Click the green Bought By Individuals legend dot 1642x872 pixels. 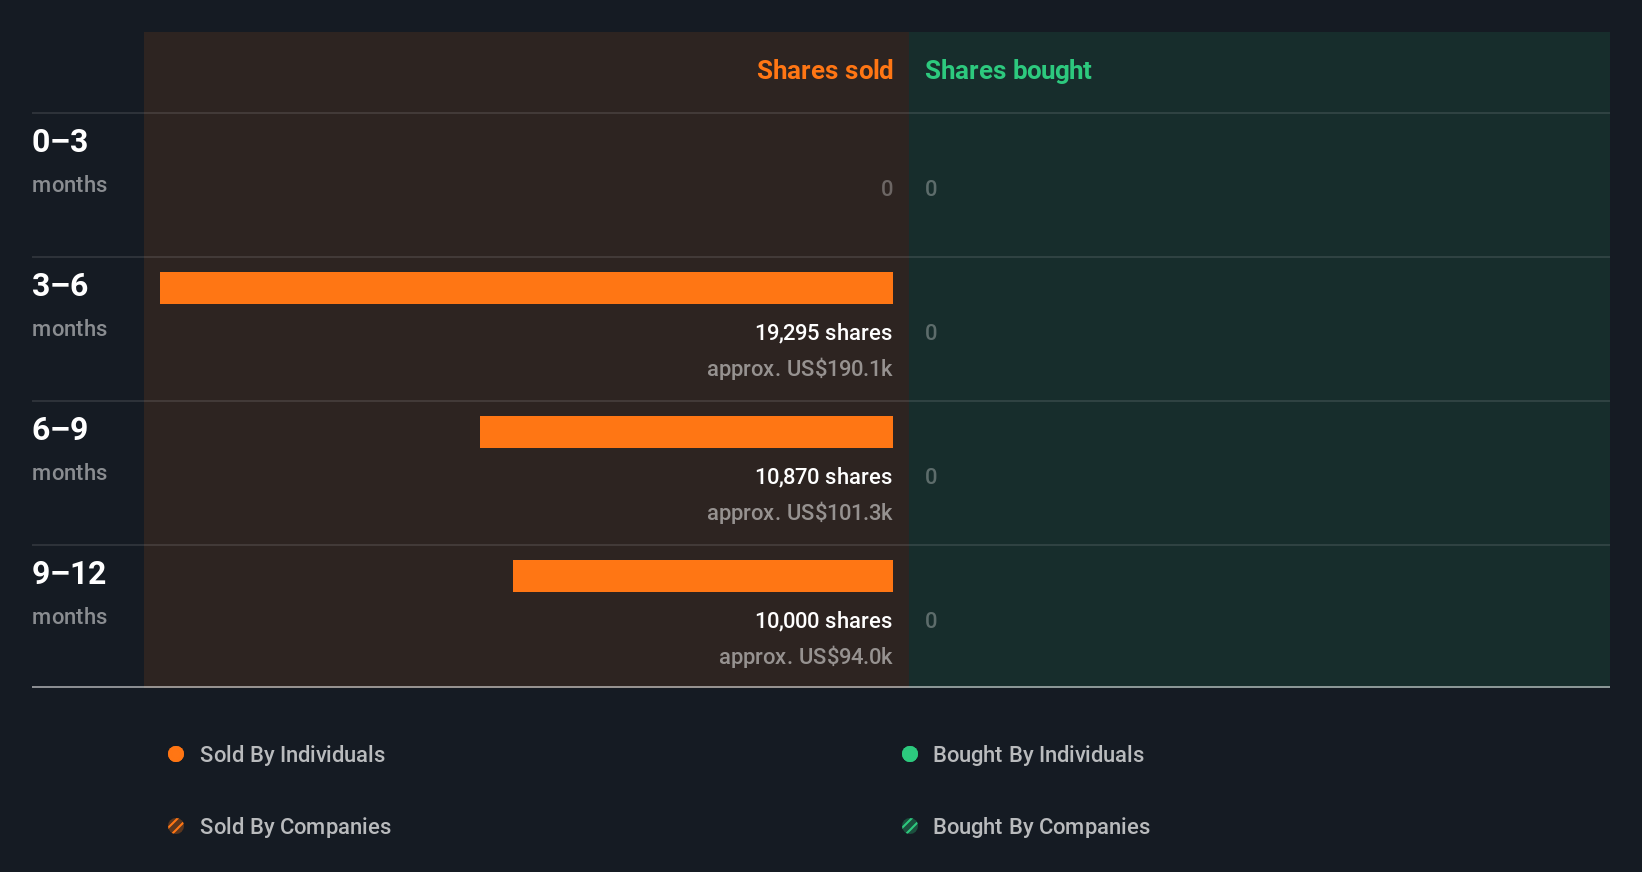point(910,754)
